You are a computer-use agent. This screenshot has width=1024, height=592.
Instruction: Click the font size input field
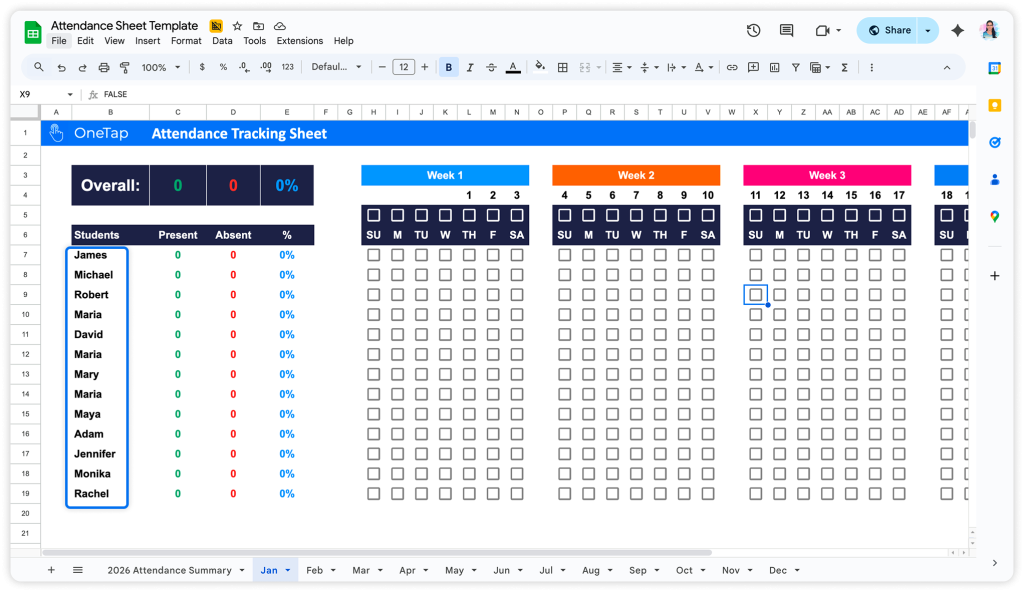(x=403, y=67)
